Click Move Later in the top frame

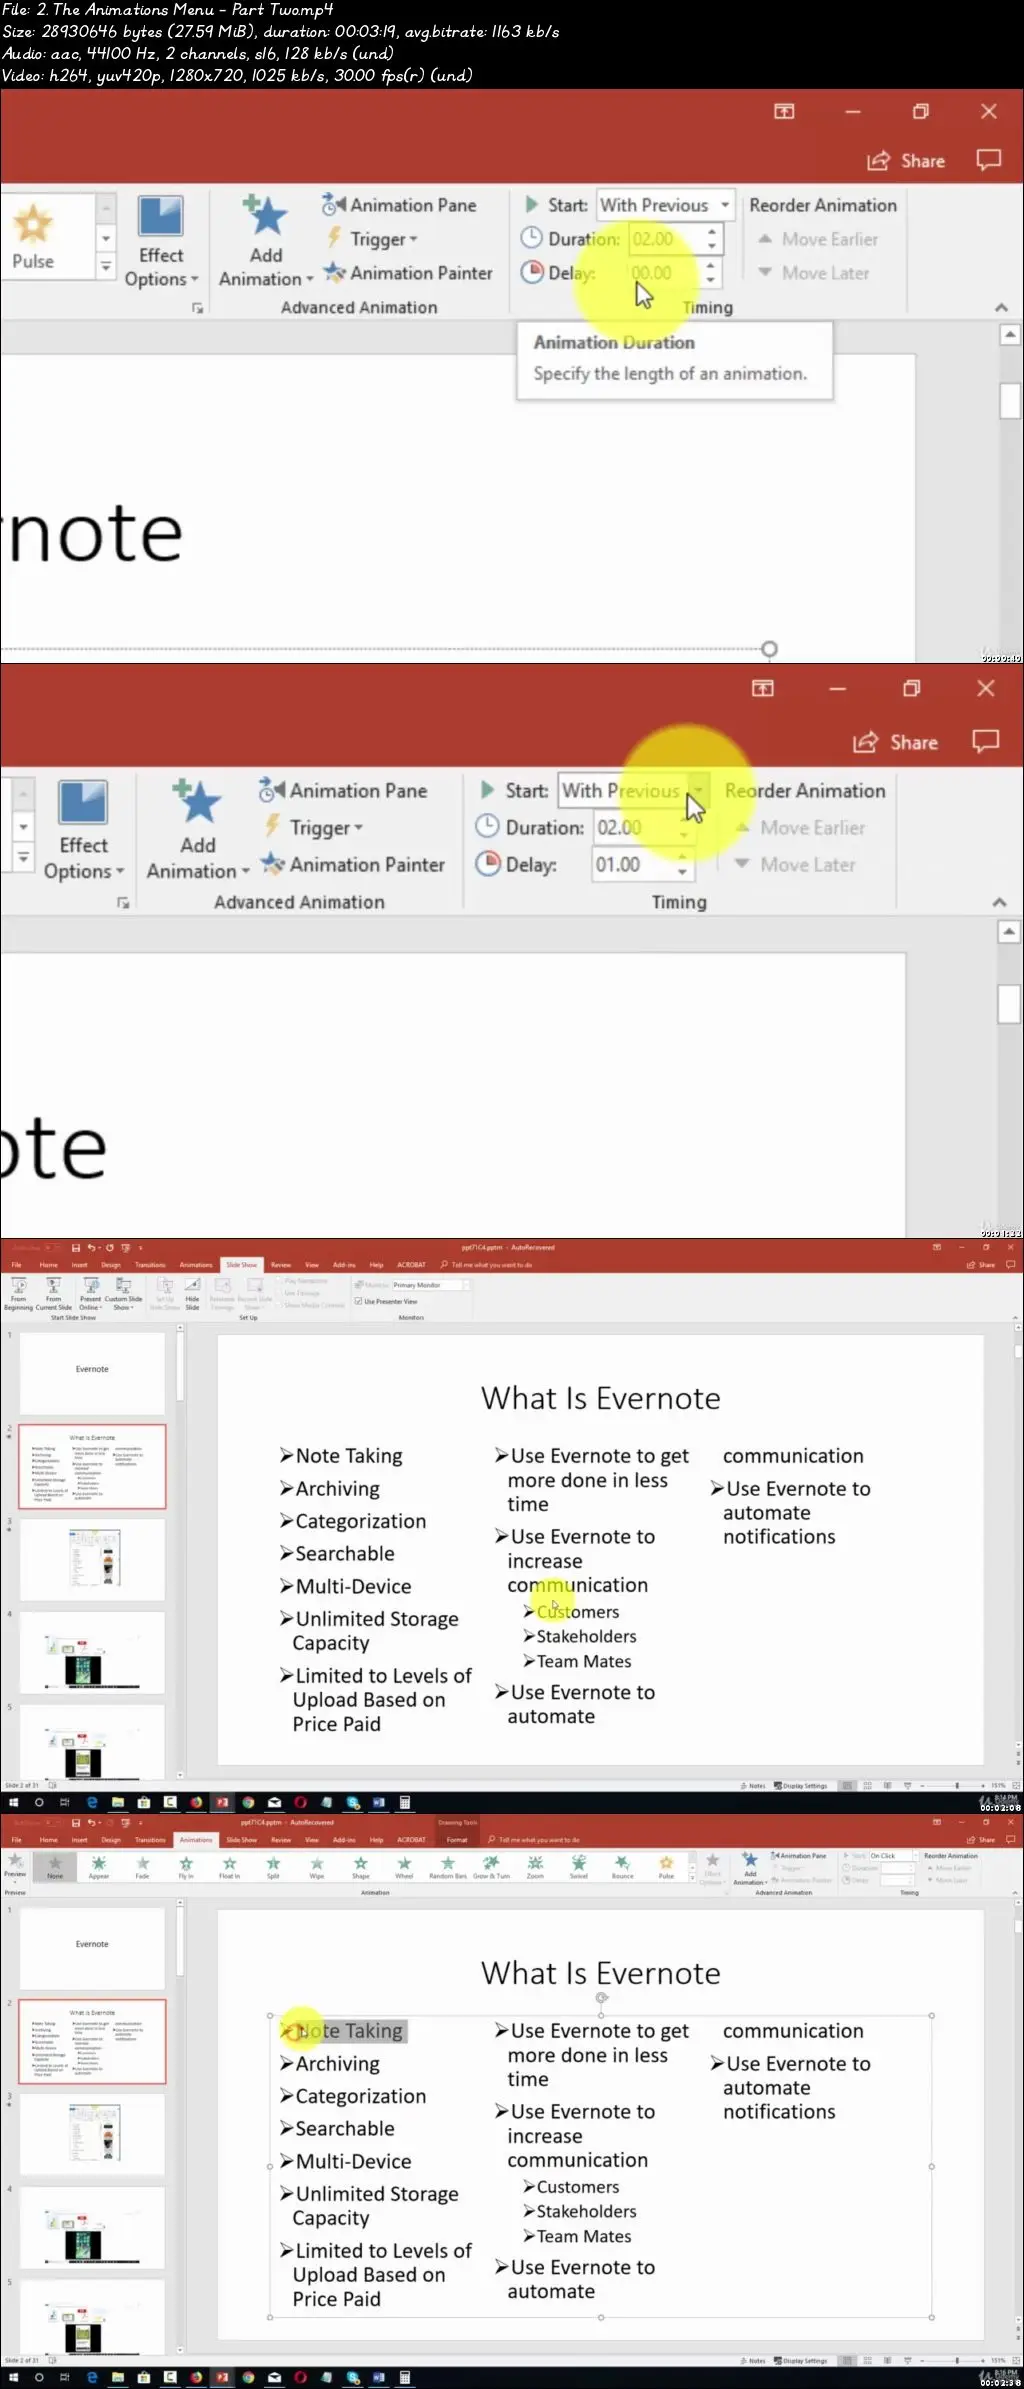pos(814,273)
